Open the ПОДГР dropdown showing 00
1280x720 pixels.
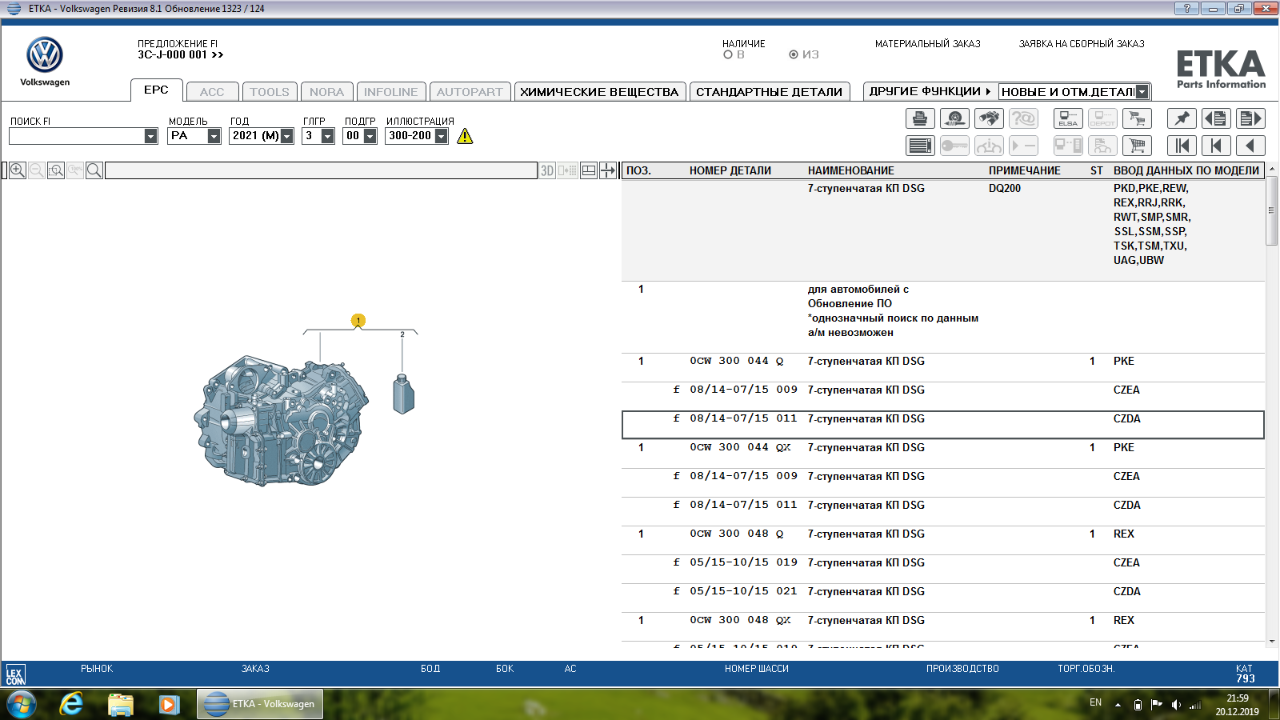point(368,136)
